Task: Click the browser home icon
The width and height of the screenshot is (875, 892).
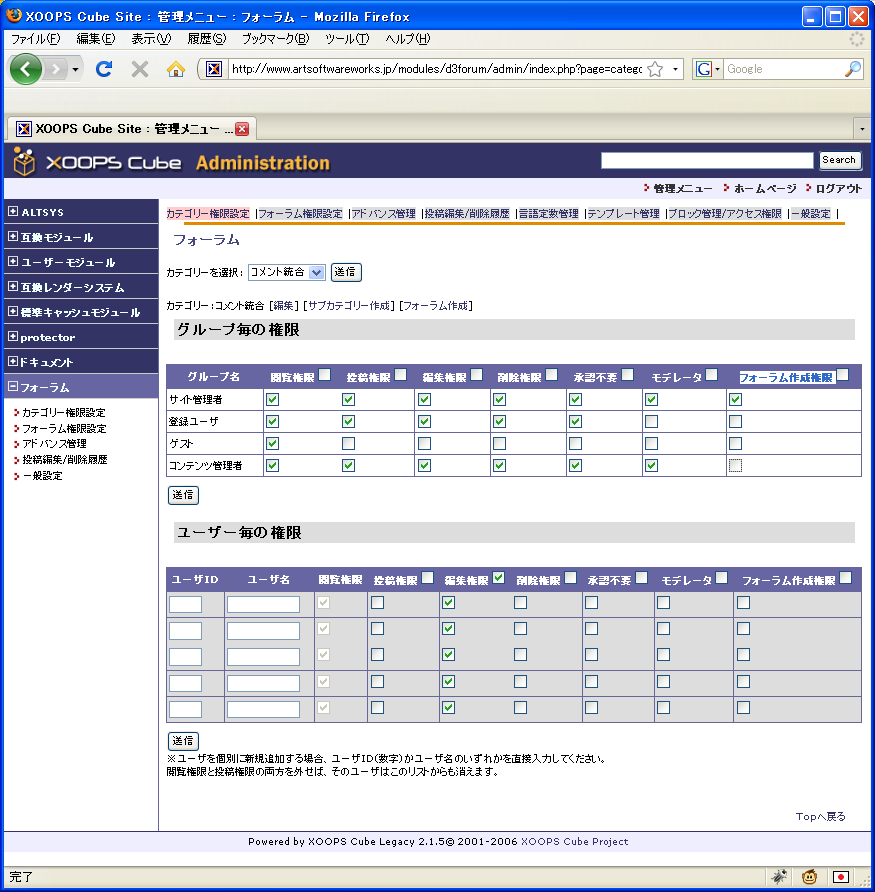Action: pyautogui.click(x=176, y=69)
